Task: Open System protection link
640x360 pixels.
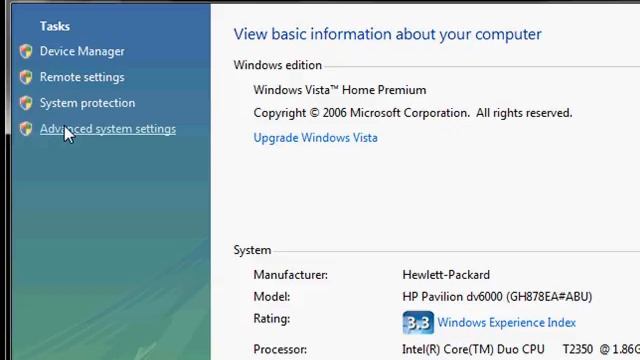Action: tap(87, 103)
